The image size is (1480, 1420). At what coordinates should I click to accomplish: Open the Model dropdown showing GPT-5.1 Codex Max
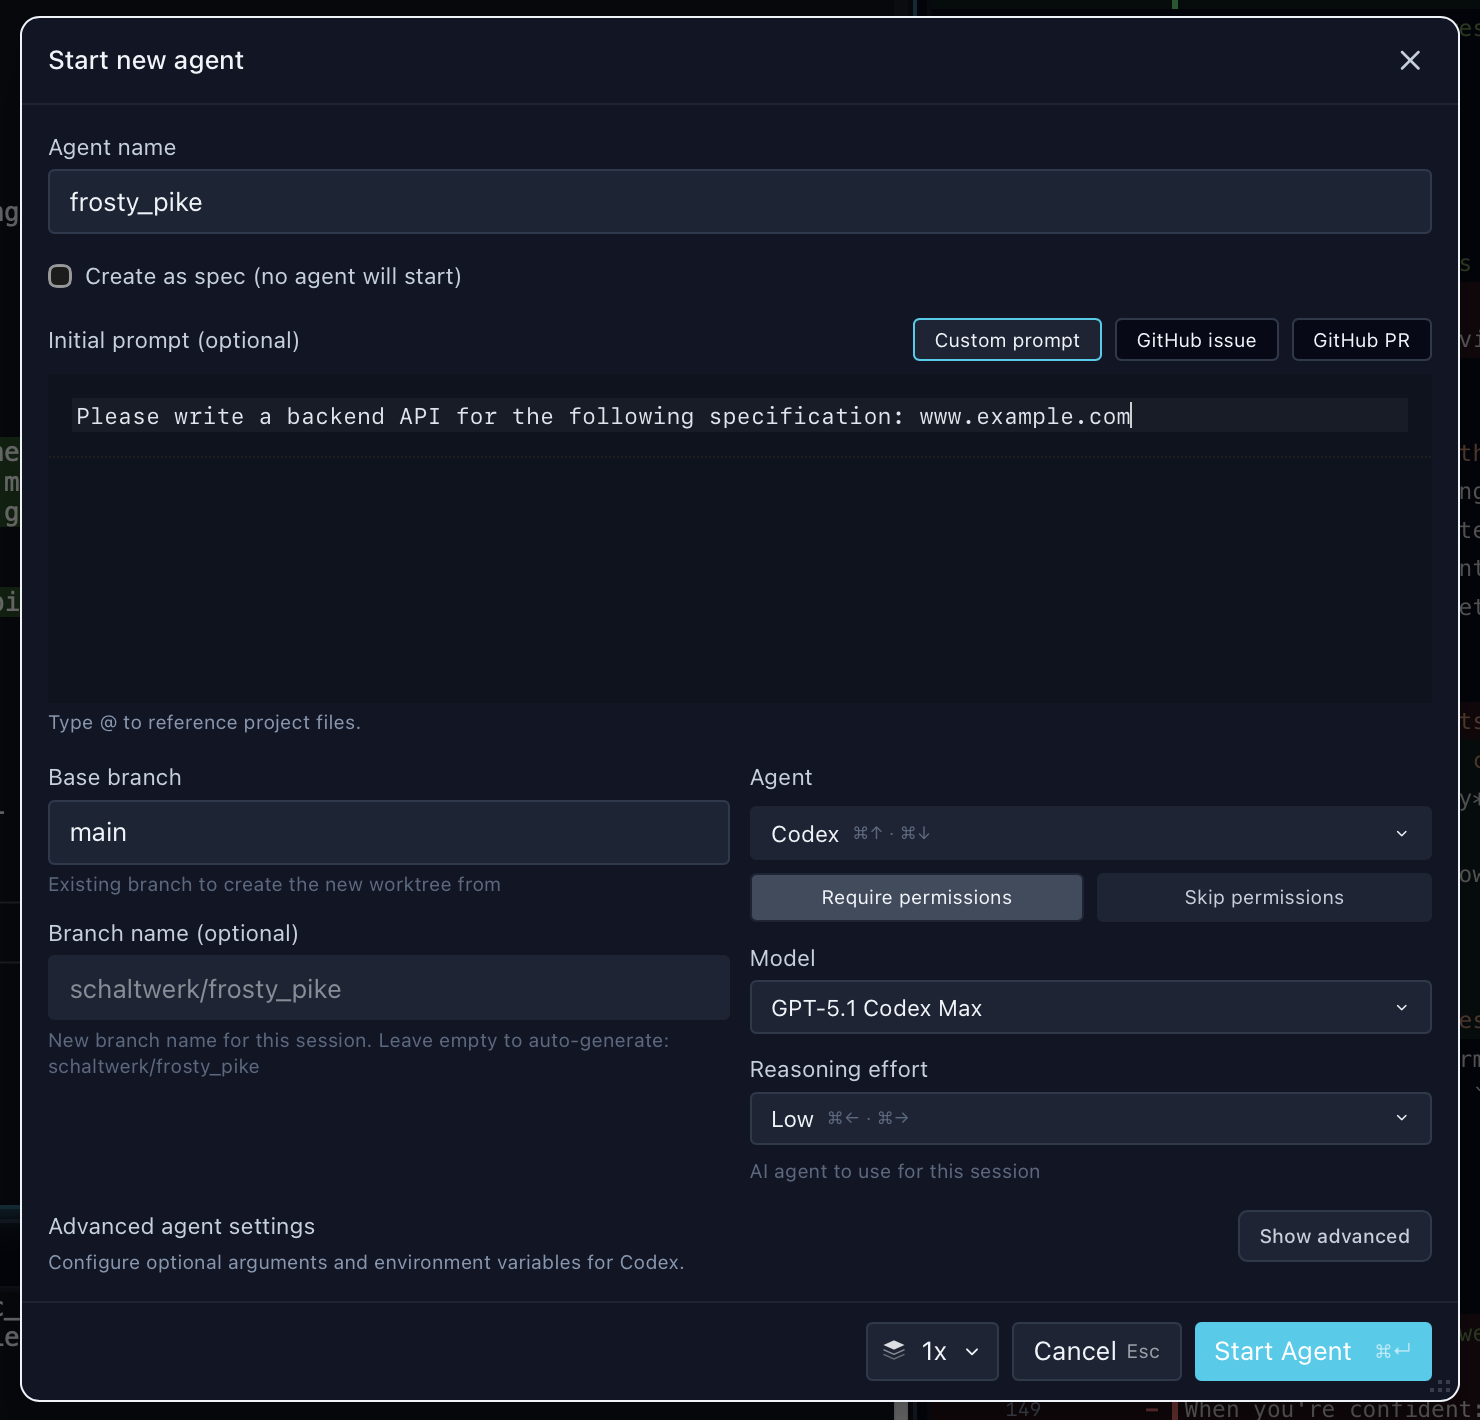1090,1008
